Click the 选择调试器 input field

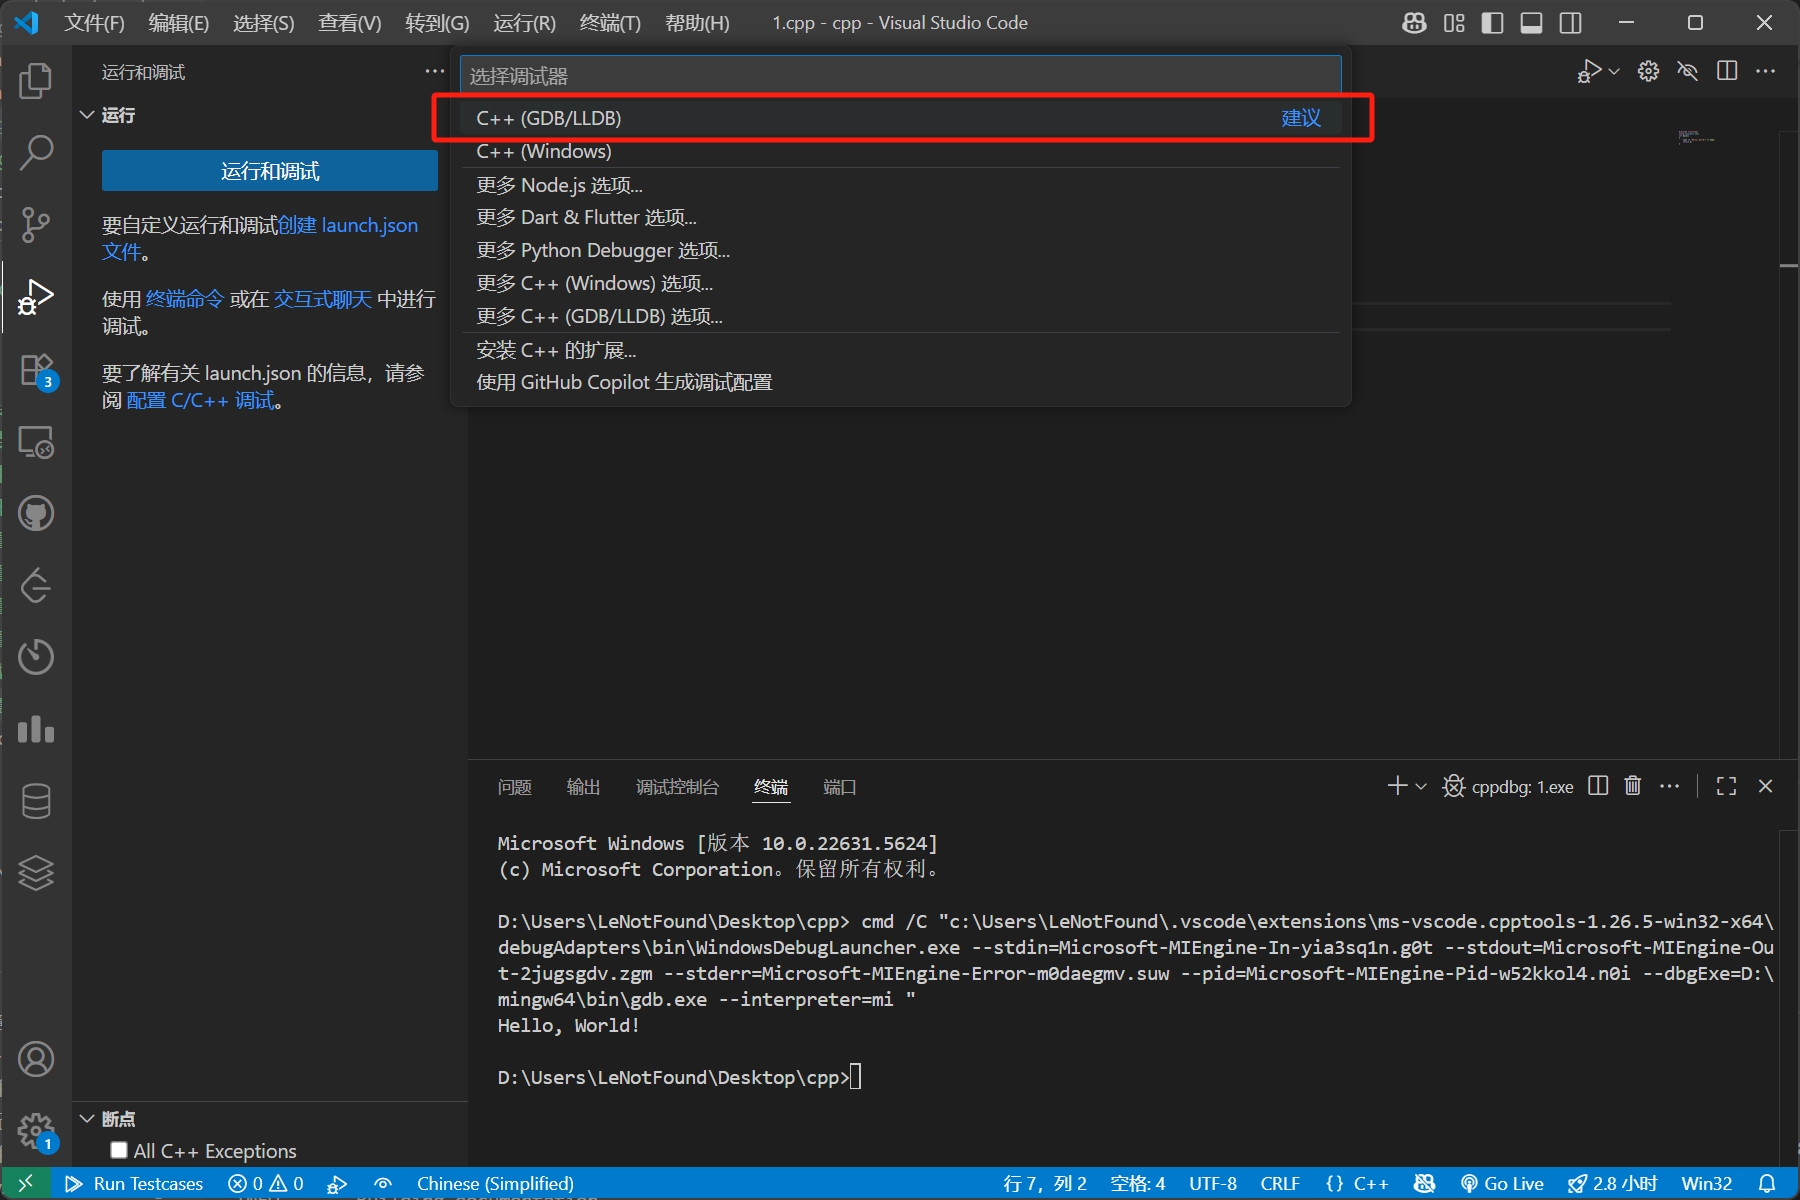coord(900,76)
